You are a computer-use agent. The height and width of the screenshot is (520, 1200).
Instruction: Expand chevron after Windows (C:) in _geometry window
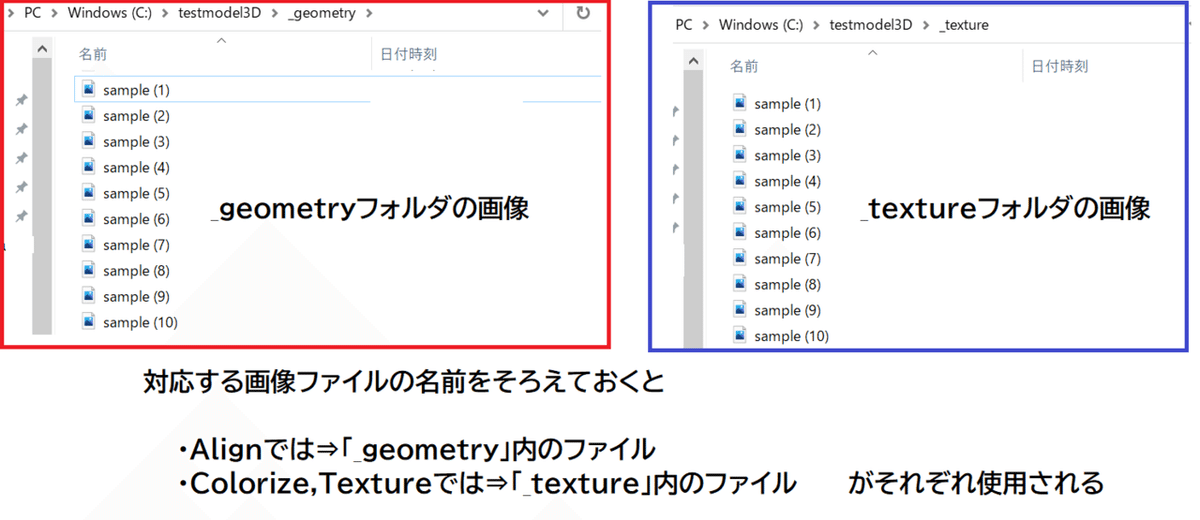click(x=166, y=14)
